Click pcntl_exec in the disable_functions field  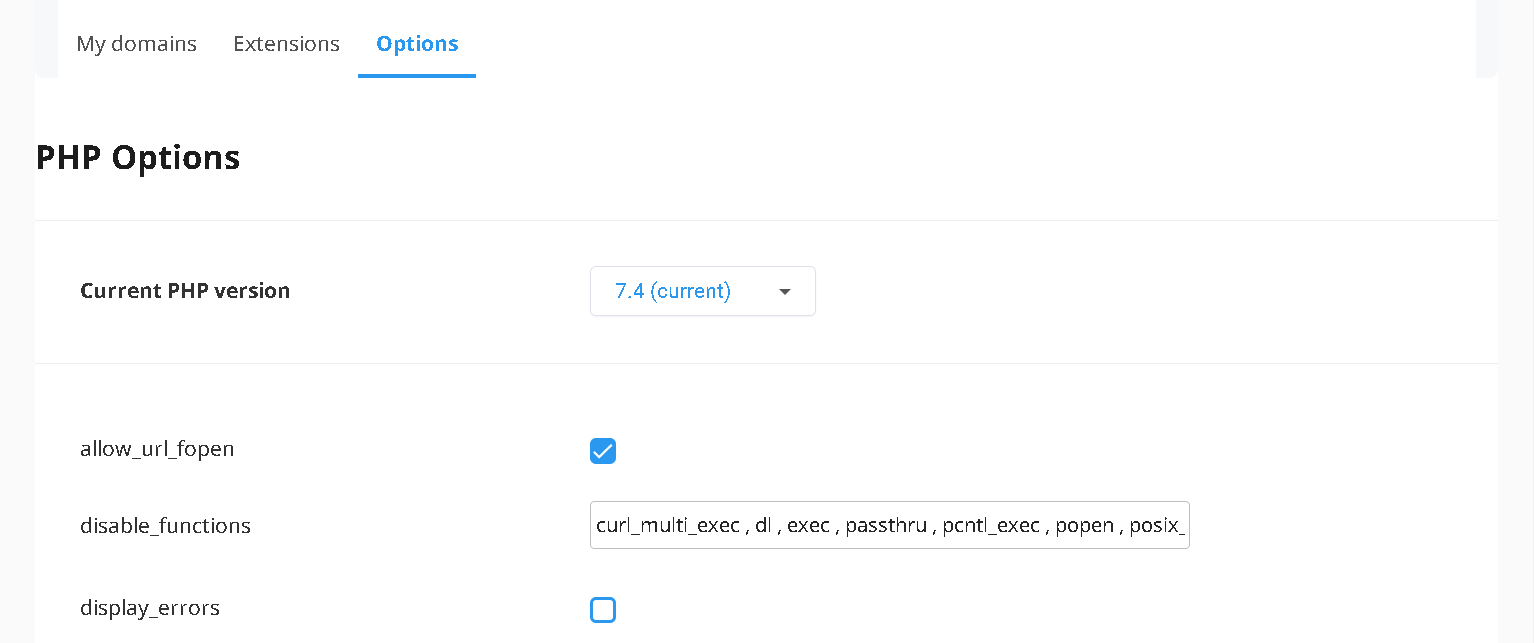(x=991, y=526)
